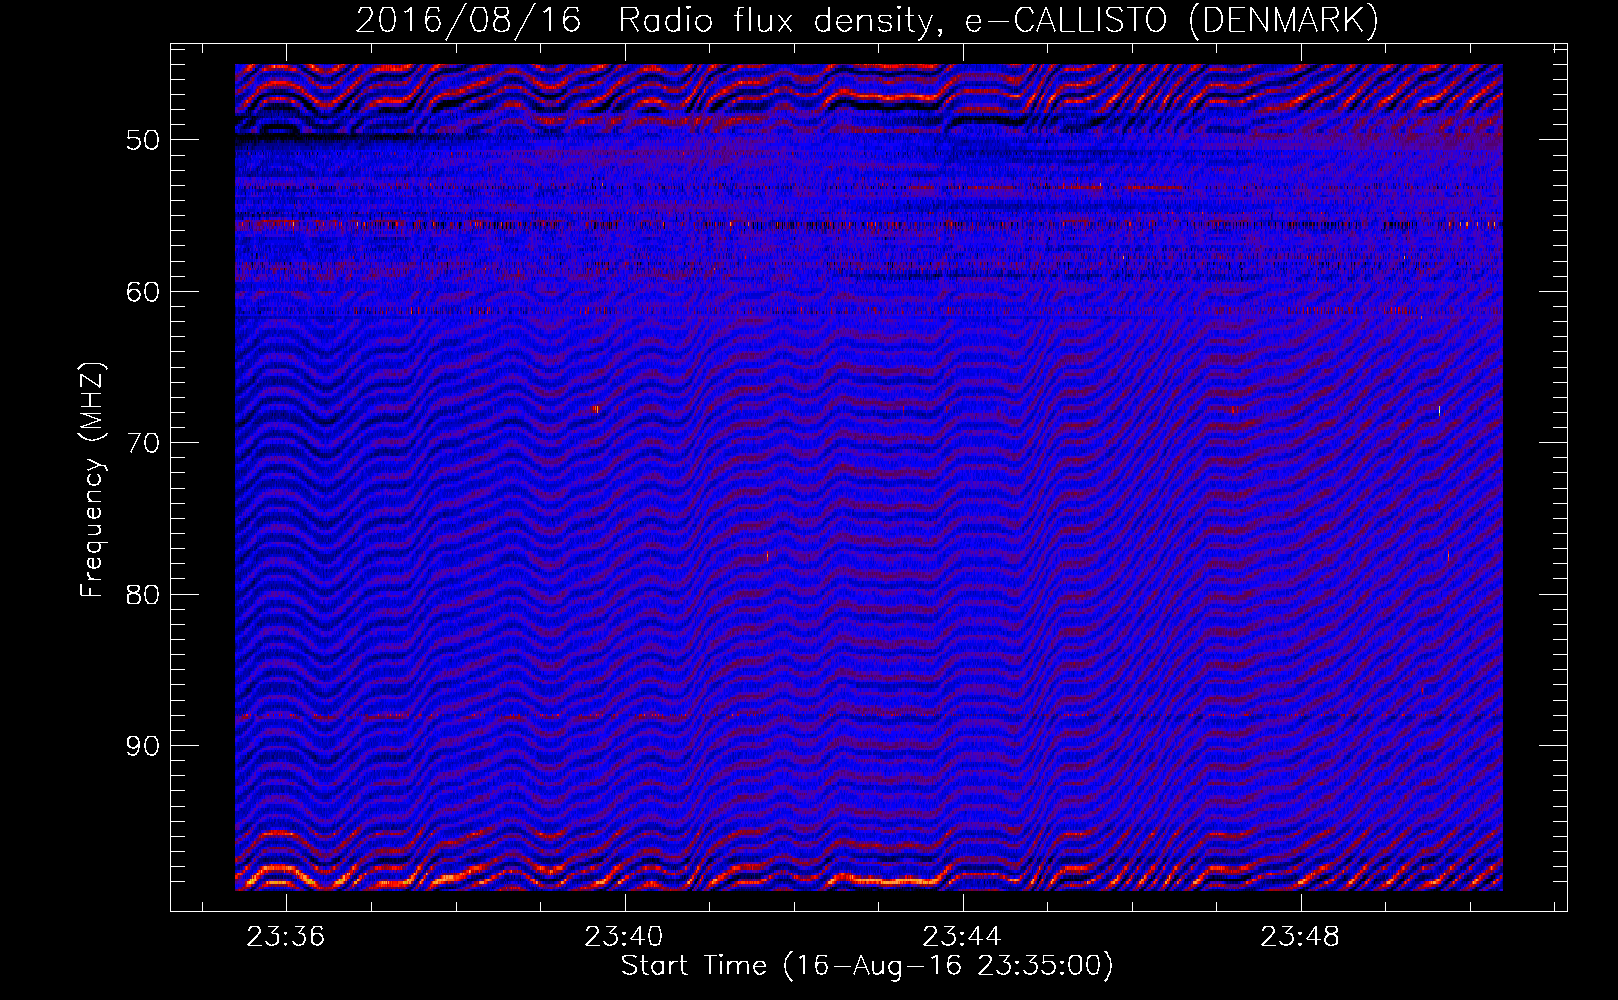Screen dimensions: 1618x1000
Task: Click the 'e-CALLISTO (DENMARK)' title text
Action: [1172, 20]
